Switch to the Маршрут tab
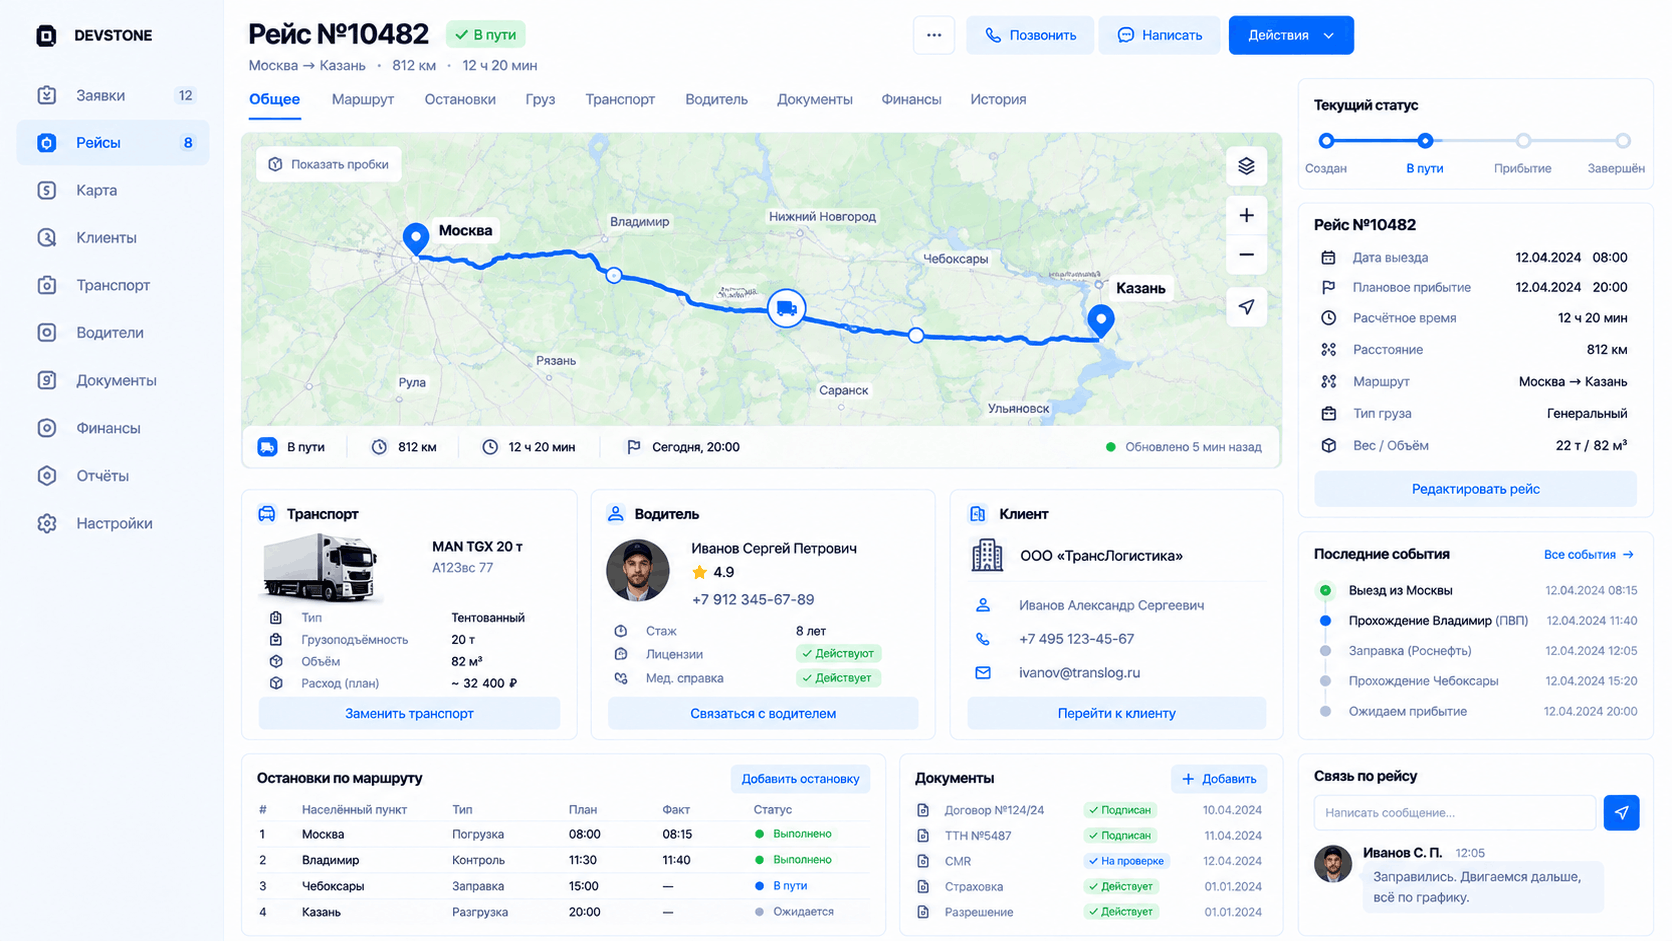This screenshot has height=941, width=1672. pos(363,99)
